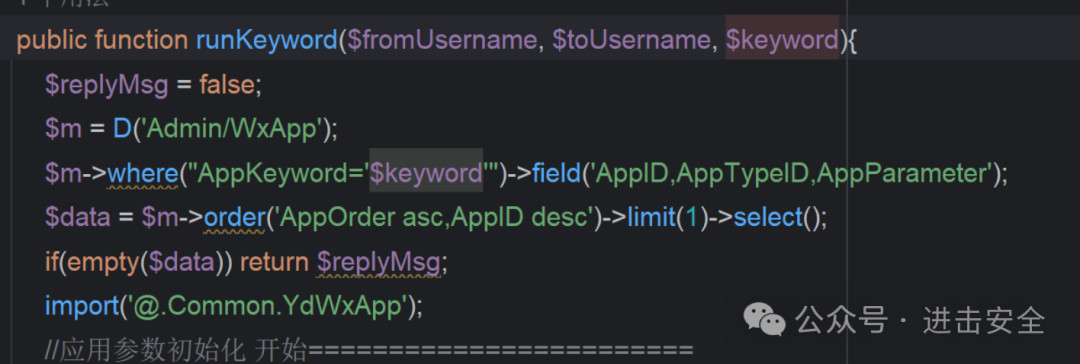Click the $fromUsername parameter
Viewport: 1080px width, 364px height.
[x=441, y=41]
